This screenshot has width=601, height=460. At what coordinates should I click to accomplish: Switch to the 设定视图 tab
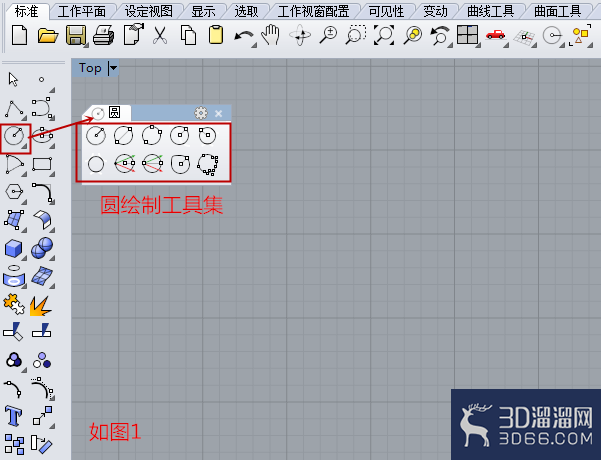pyautogui.click(x=149, y=12)
